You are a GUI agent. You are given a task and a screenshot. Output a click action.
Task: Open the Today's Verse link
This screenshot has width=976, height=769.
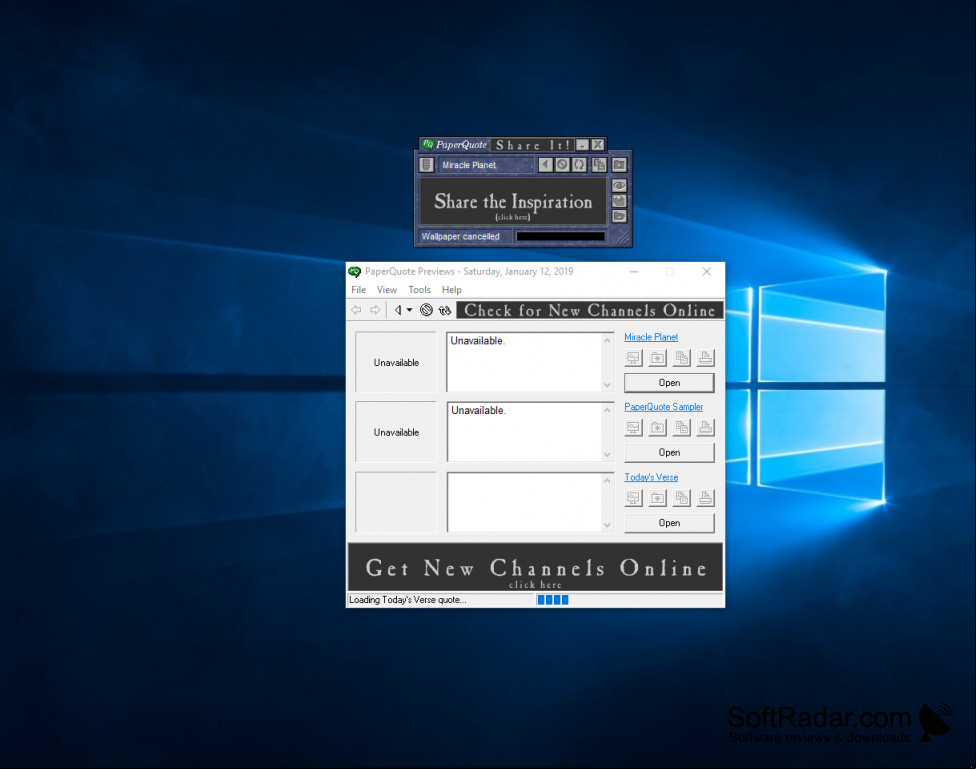651,477
